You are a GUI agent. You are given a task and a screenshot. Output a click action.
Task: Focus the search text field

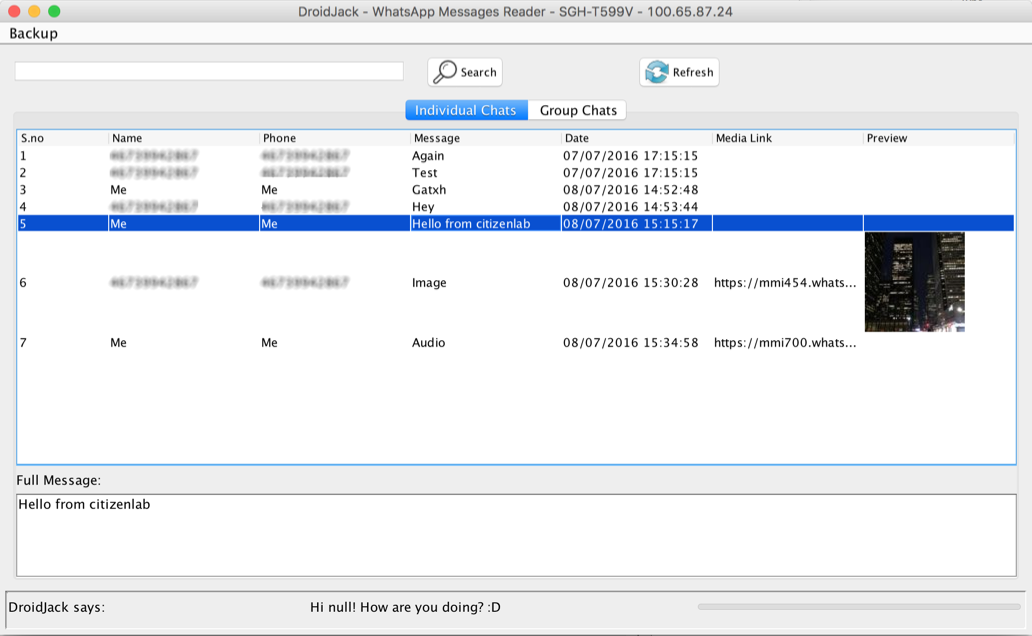(x=209, y=71)
